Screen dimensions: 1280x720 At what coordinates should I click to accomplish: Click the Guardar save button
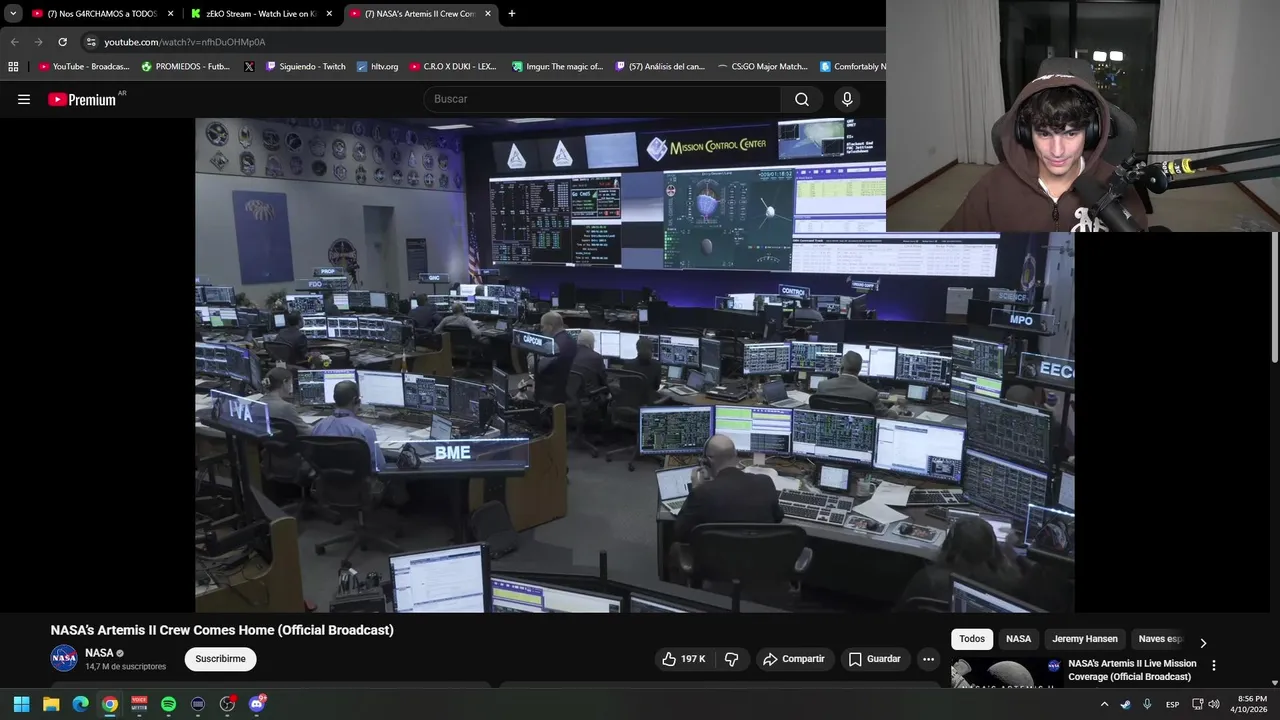[874, 659]
